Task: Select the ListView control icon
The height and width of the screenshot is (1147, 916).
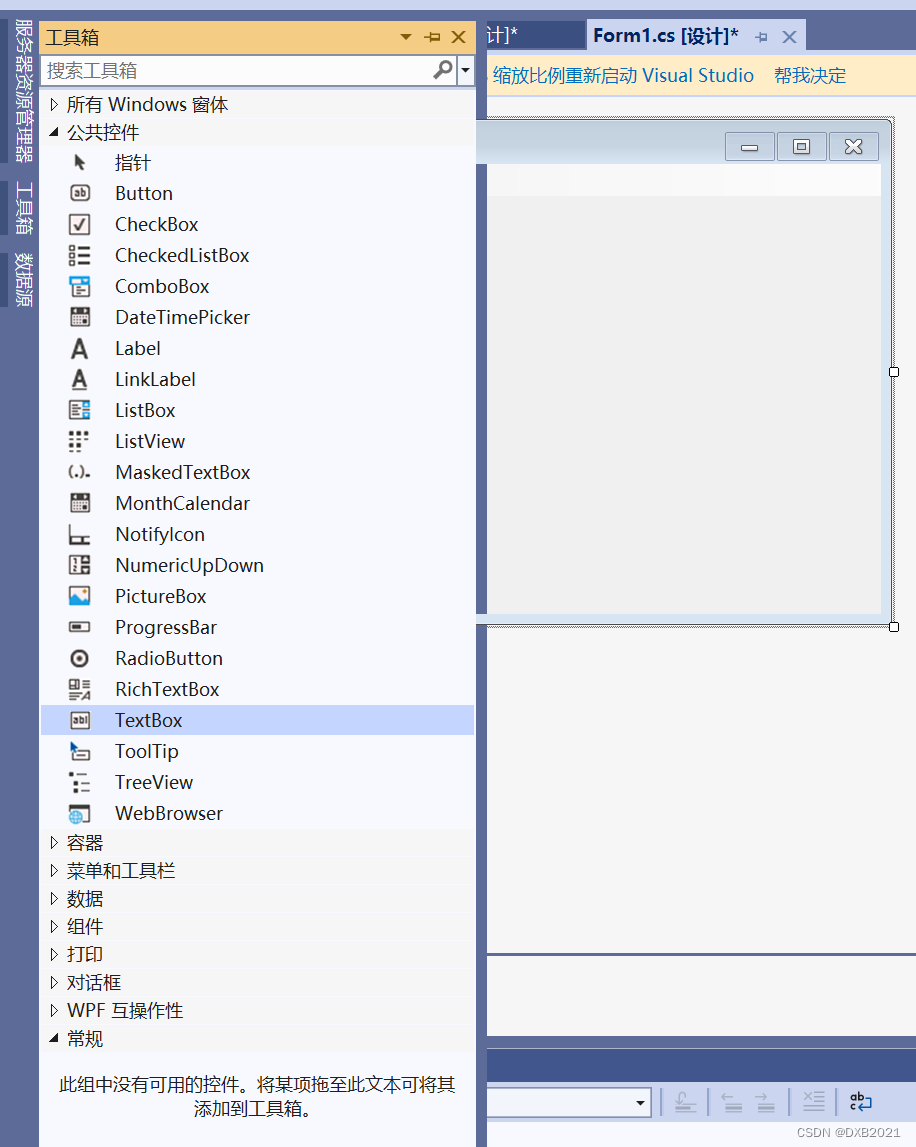Action: (80, 441)
